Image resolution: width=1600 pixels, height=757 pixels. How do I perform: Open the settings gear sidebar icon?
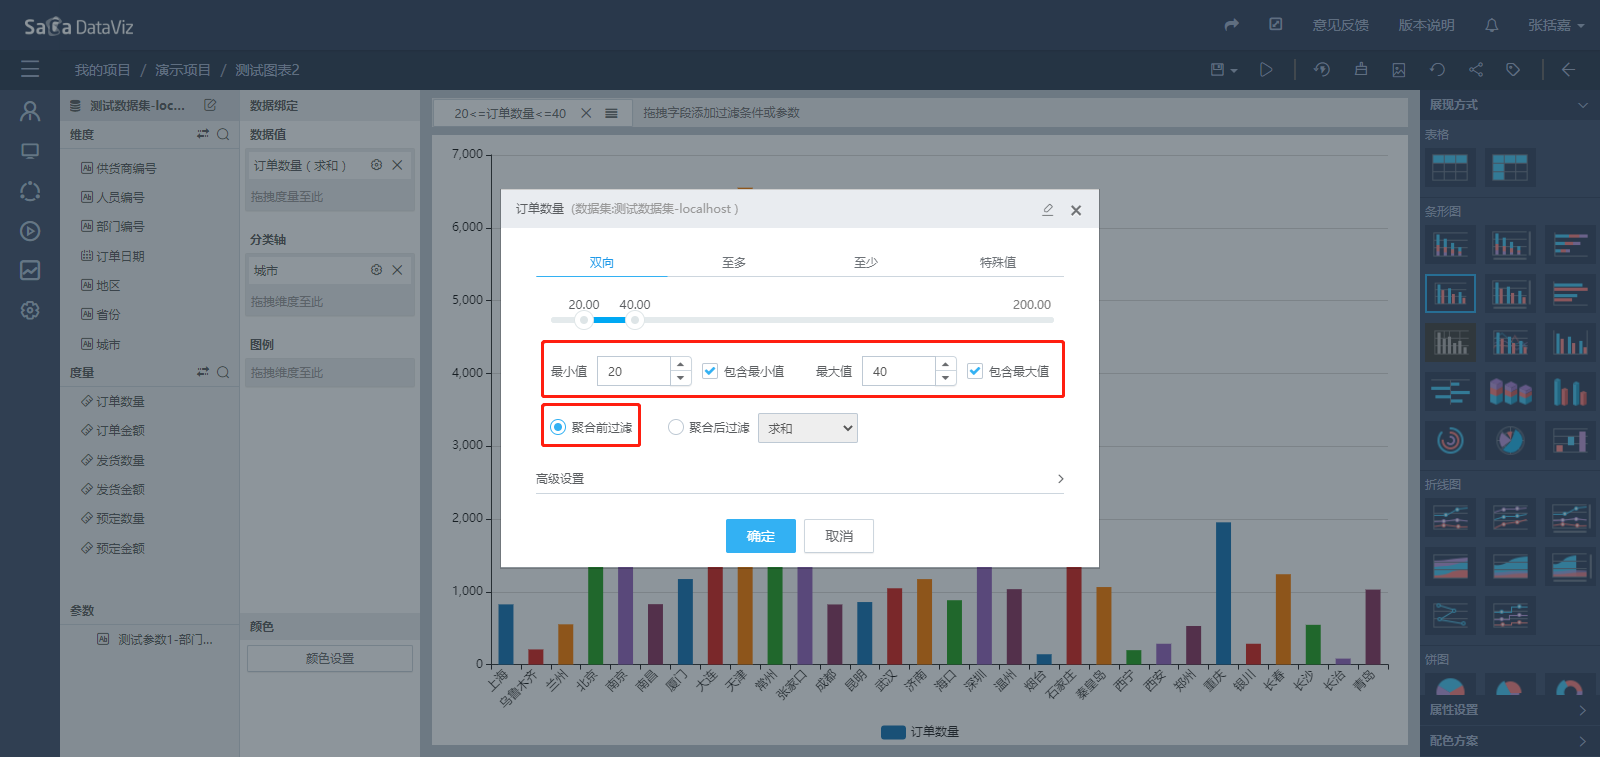click(x=30, y=310)
